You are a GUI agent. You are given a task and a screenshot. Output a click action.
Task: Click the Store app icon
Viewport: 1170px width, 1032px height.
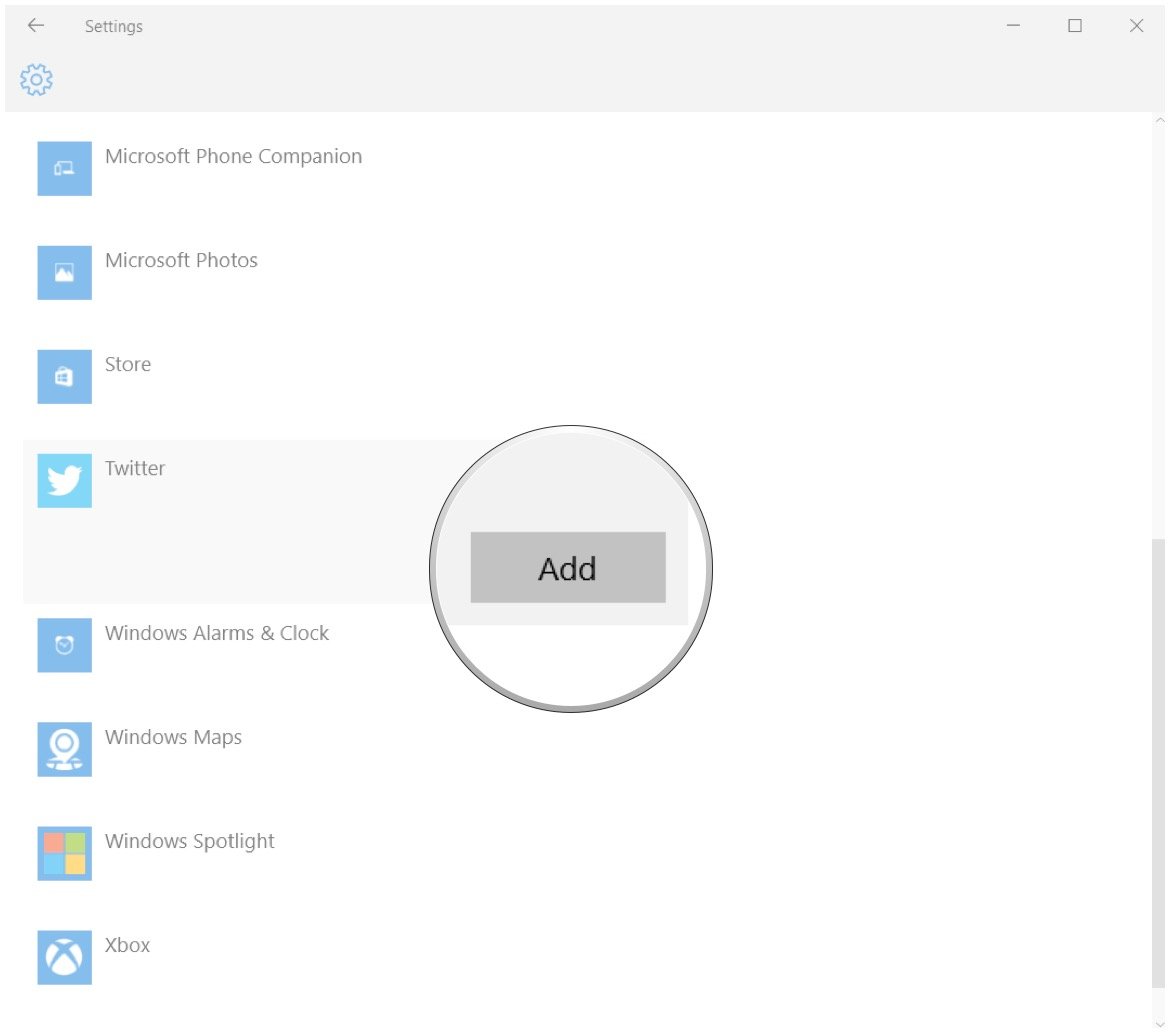point(64,377)
